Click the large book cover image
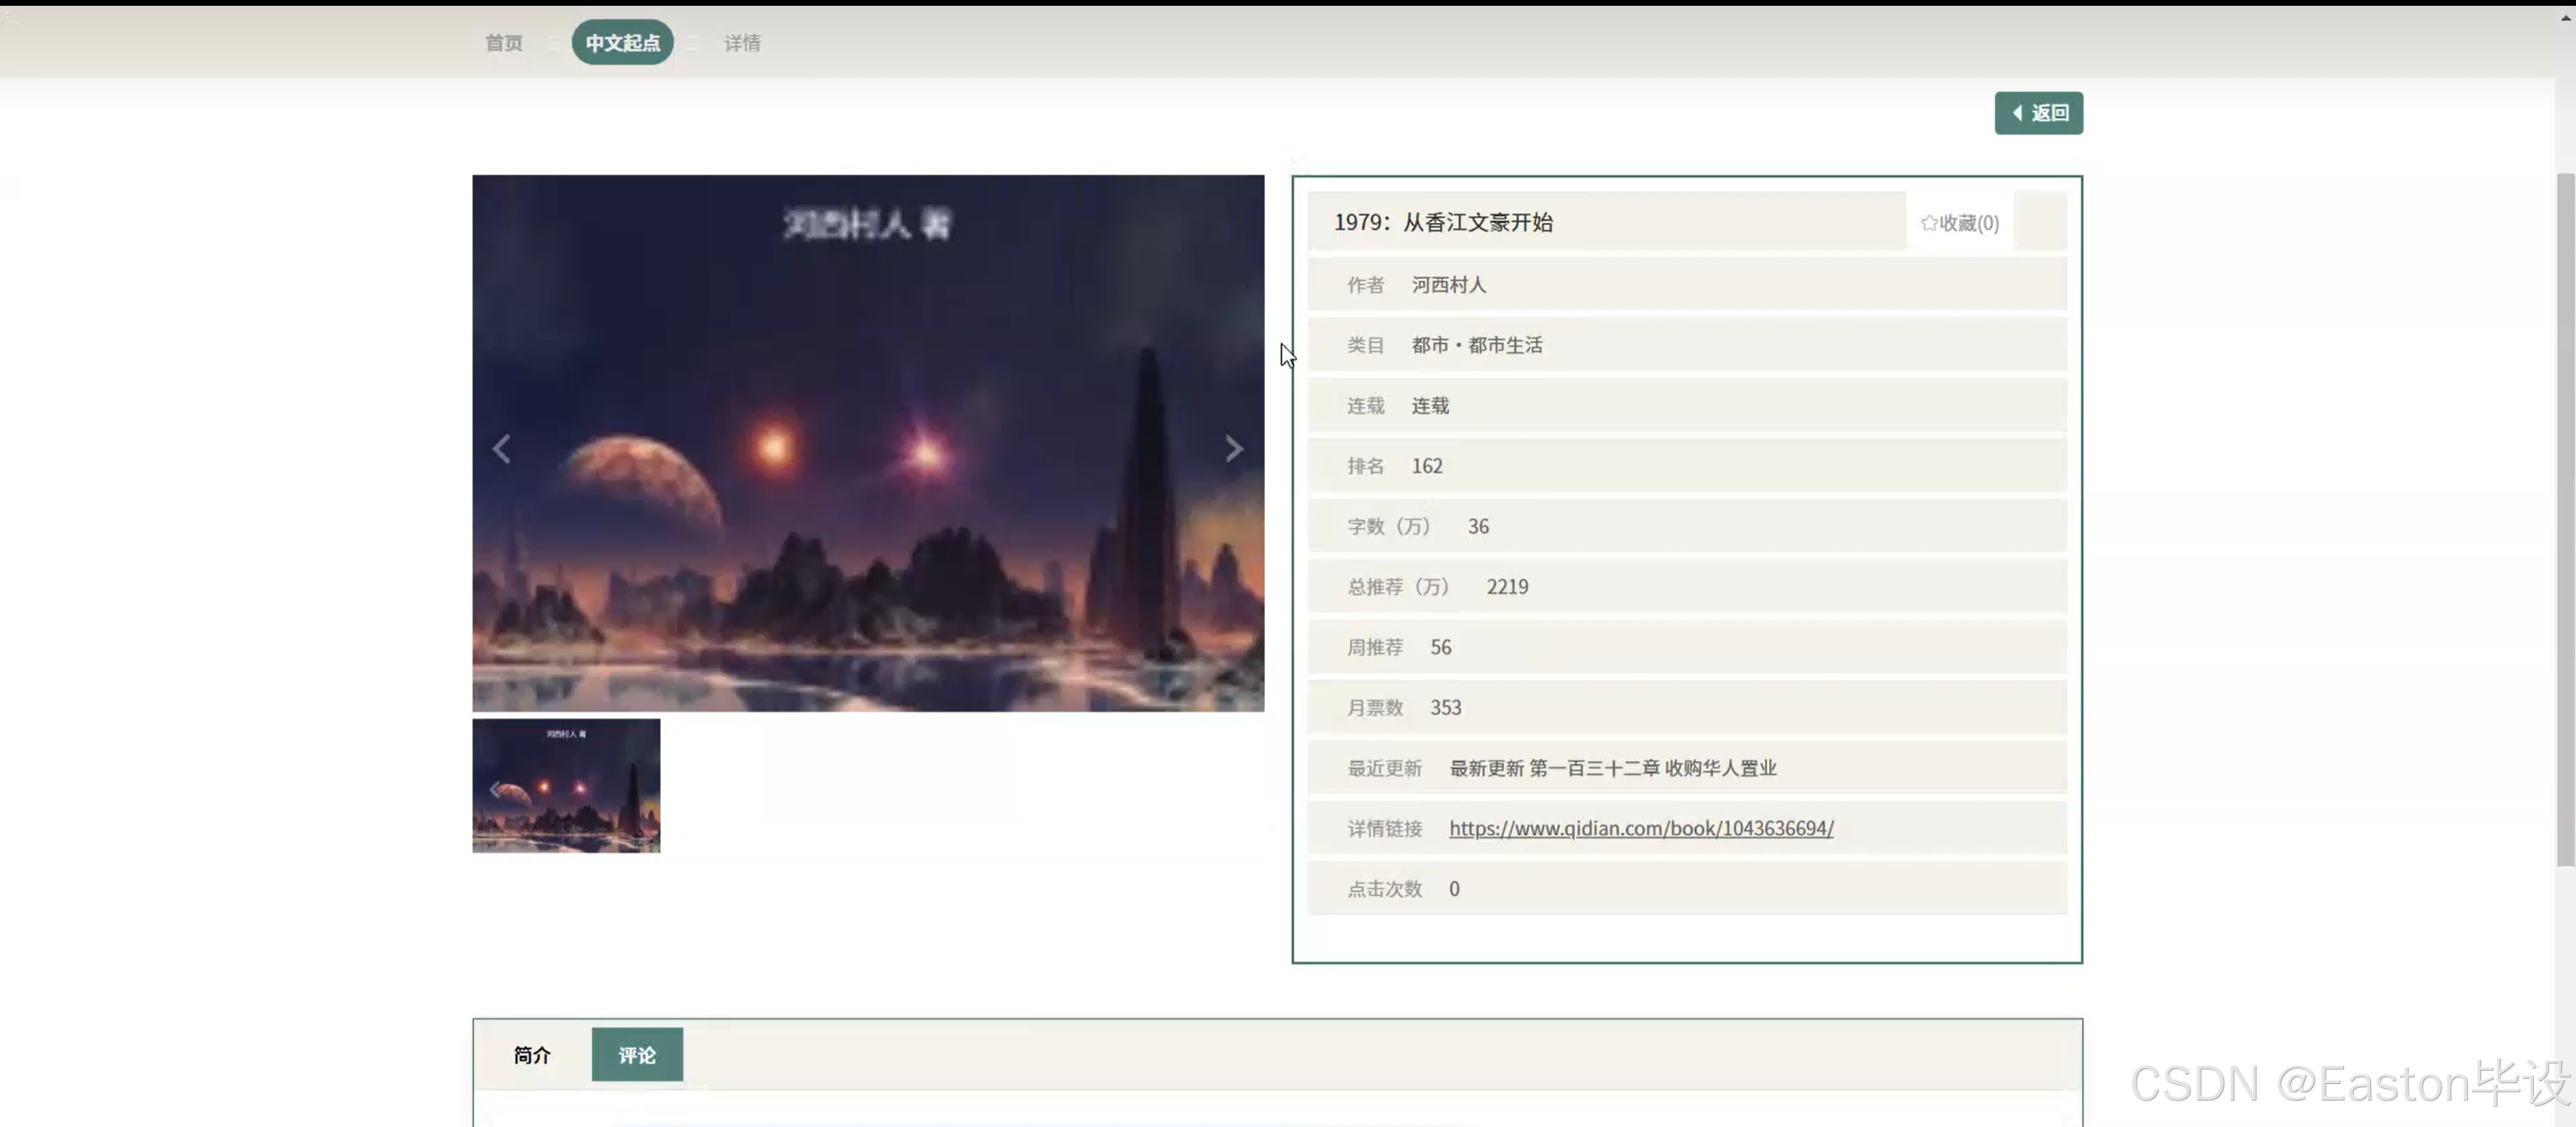The height and width of the screenshot is (1127, 2576). click(868, 444)
